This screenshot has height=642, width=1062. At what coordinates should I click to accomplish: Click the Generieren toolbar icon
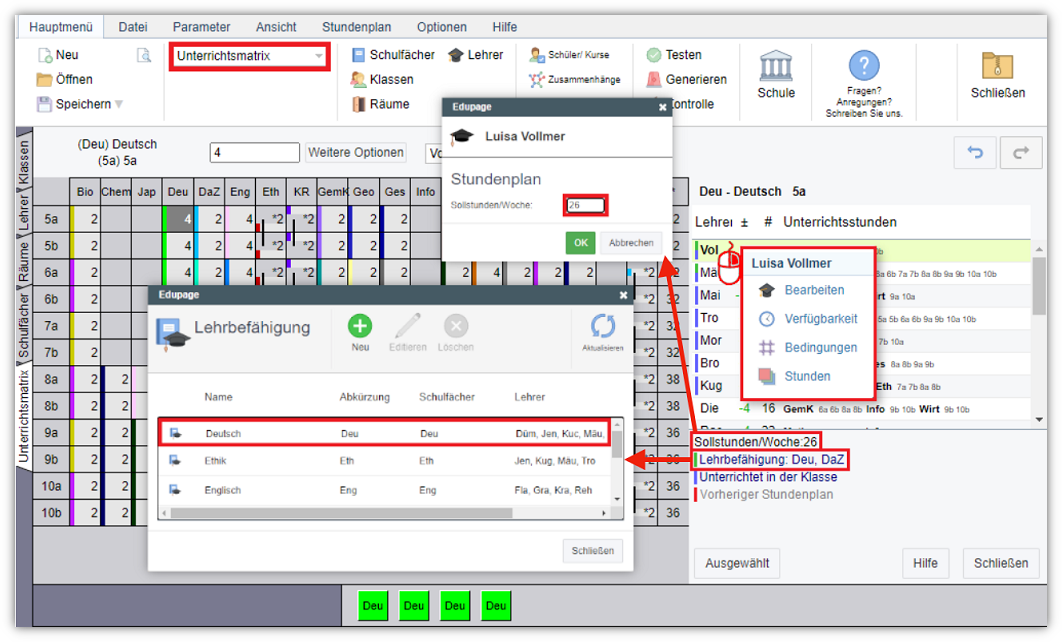coord(654,79)
